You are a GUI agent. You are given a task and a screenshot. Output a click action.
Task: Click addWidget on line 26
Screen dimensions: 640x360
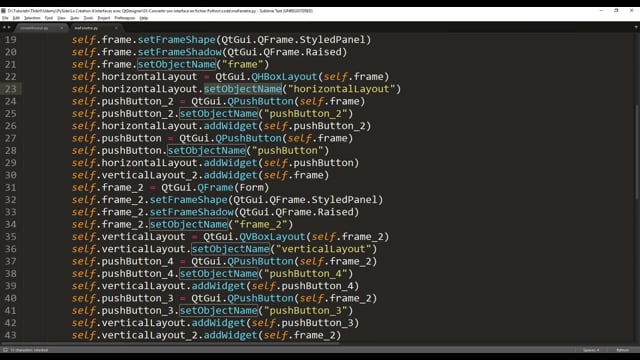coord(231,126)
